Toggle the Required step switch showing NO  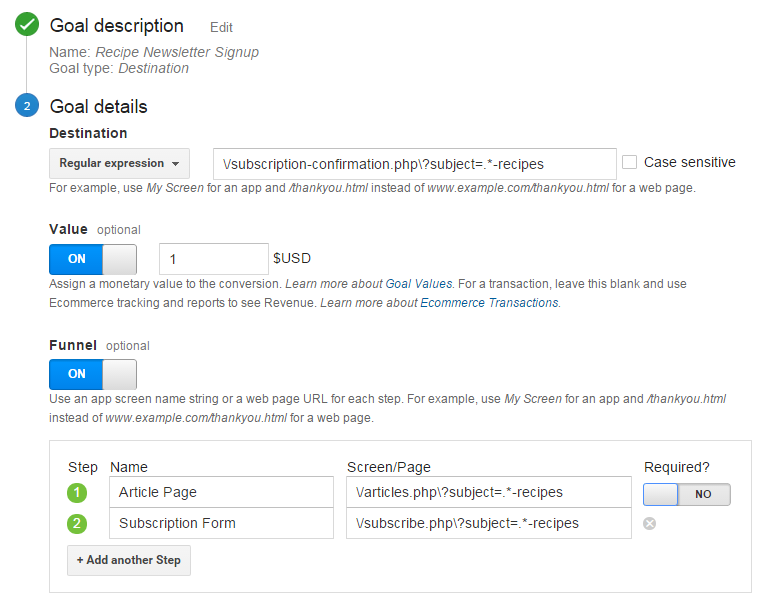[686, 494]
